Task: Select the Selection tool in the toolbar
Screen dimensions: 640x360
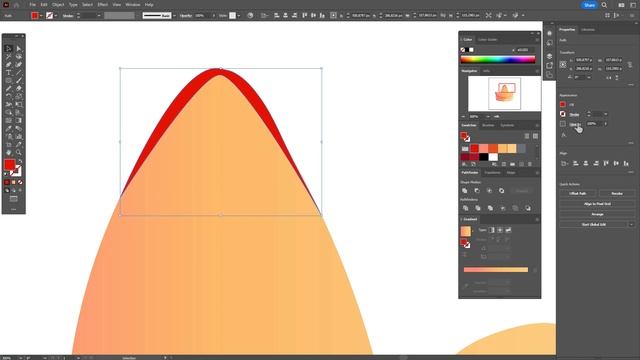Action: pyautogui.click(x=9, y=48)
